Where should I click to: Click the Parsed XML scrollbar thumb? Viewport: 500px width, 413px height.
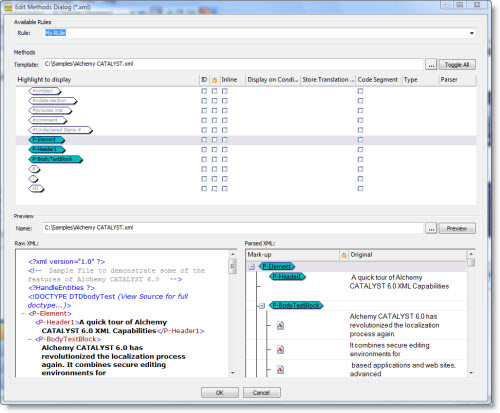tap(471, 263)
